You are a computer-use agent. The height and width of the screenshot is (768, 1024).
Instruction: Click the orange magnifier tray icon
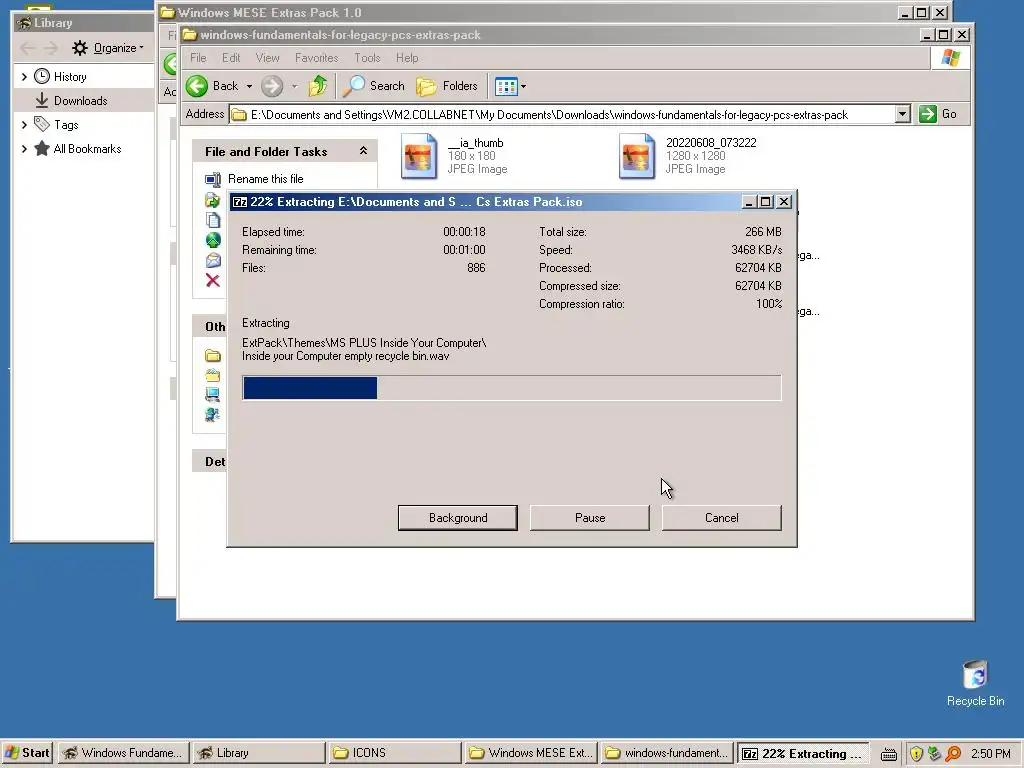pos(953,754)
